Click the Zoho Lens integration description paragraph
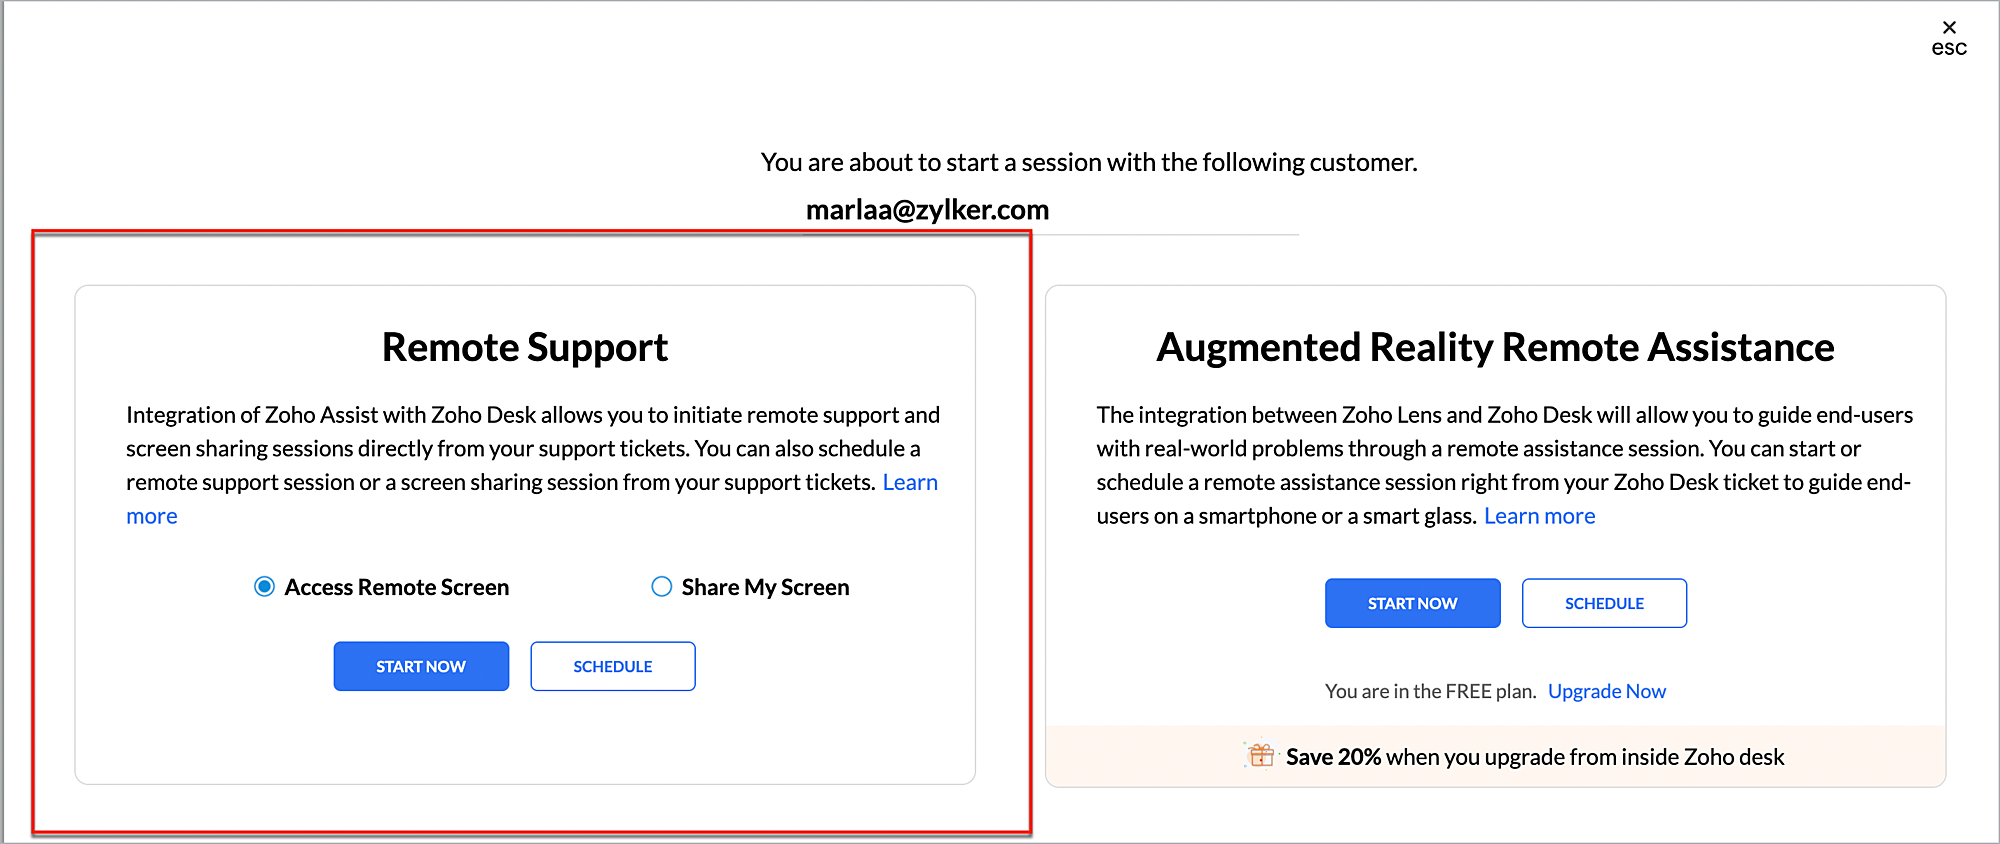 tap(1503, 448)
